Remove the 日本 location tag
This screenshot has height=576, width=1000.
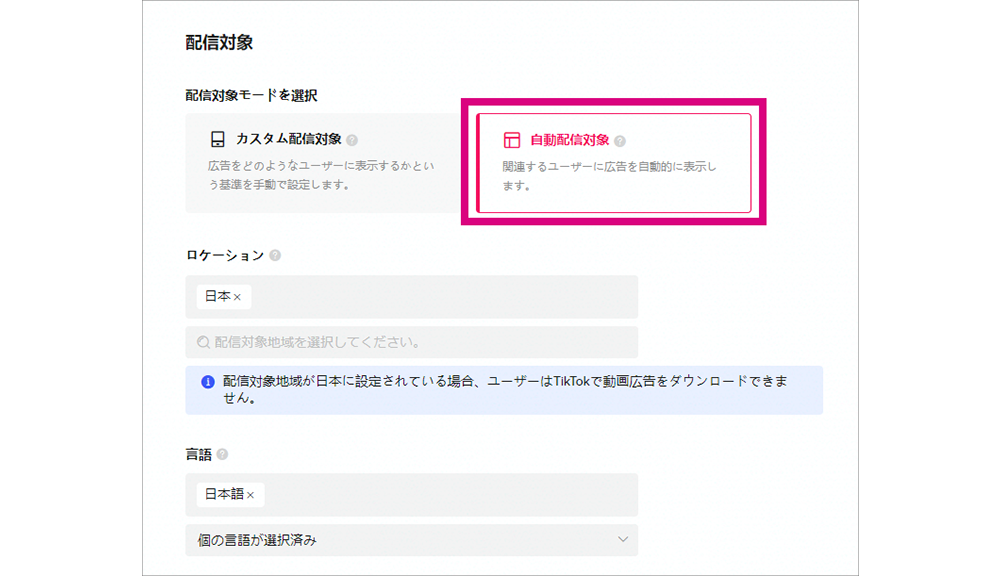[x=237, y=297]
